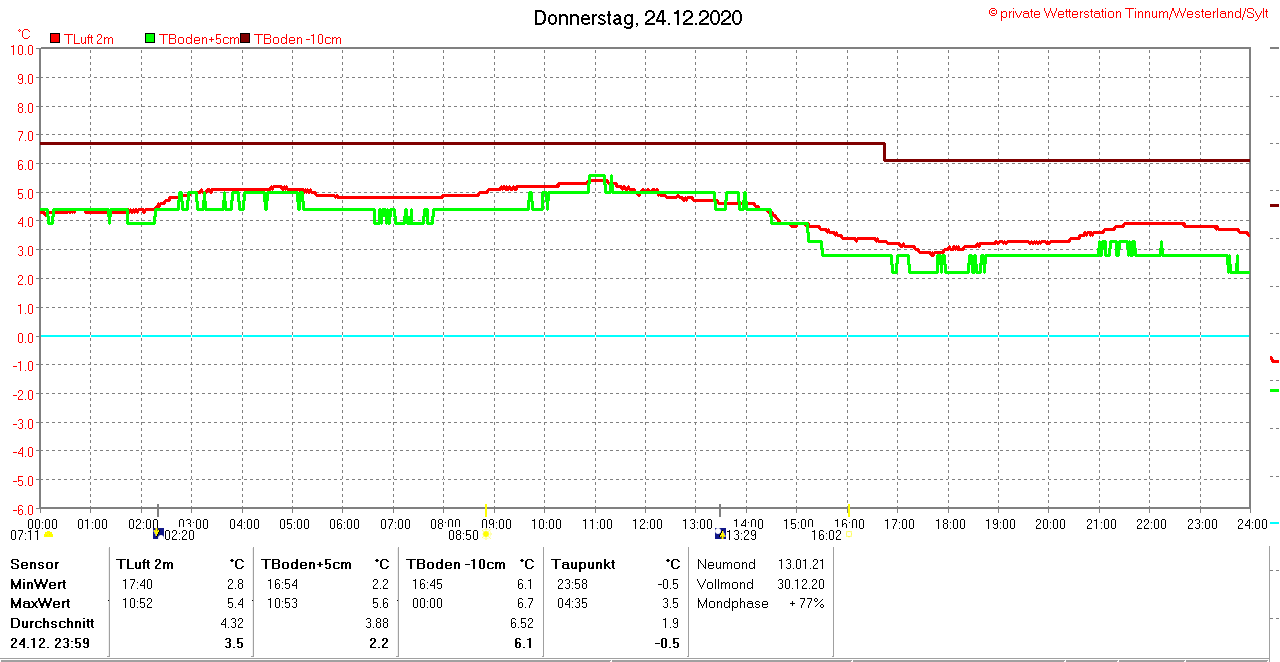Click the cyan marker at right of time axis

[1274, 522]
